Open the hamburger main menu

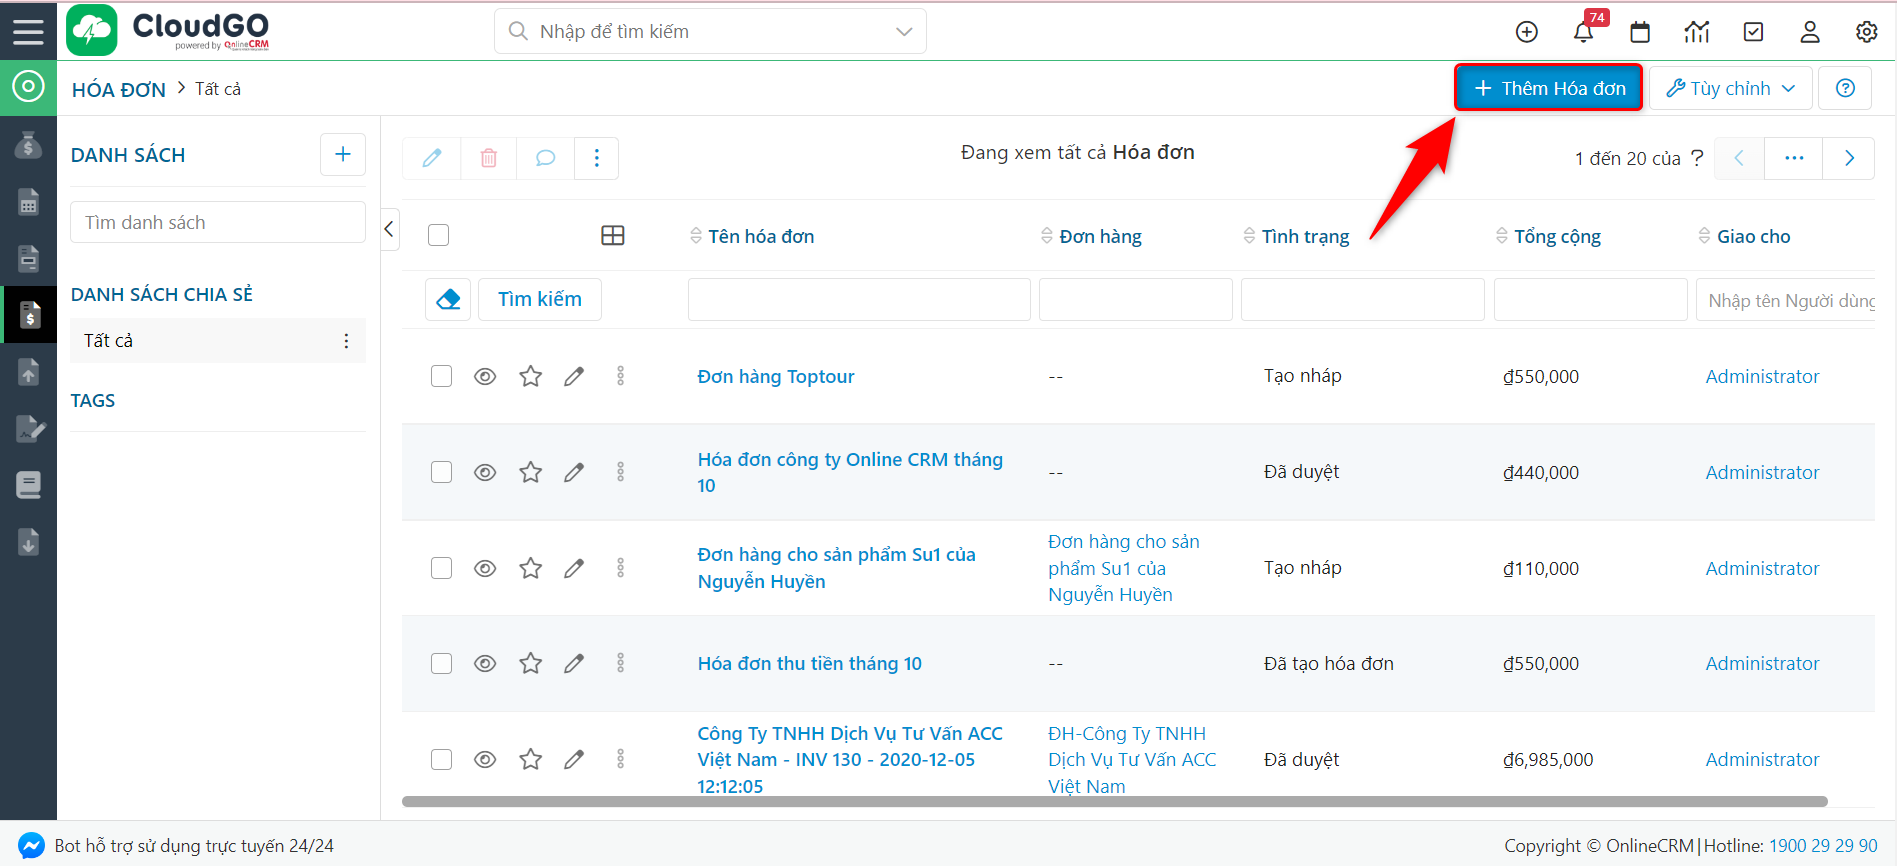28,31
